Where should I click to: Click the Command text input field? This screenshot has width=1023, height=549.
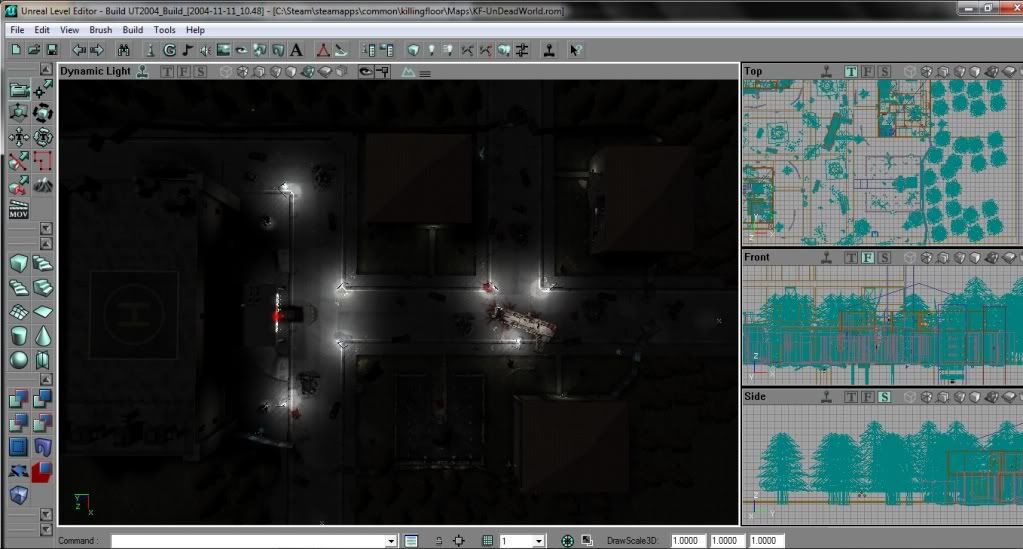tap(248, 541)
